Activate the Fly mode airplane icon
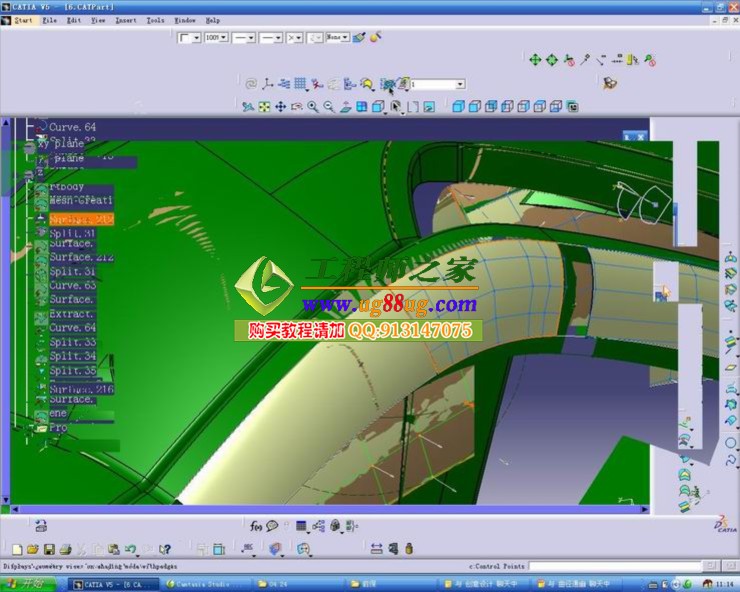This screenshot has width=740, height=592. click(247, 107)
